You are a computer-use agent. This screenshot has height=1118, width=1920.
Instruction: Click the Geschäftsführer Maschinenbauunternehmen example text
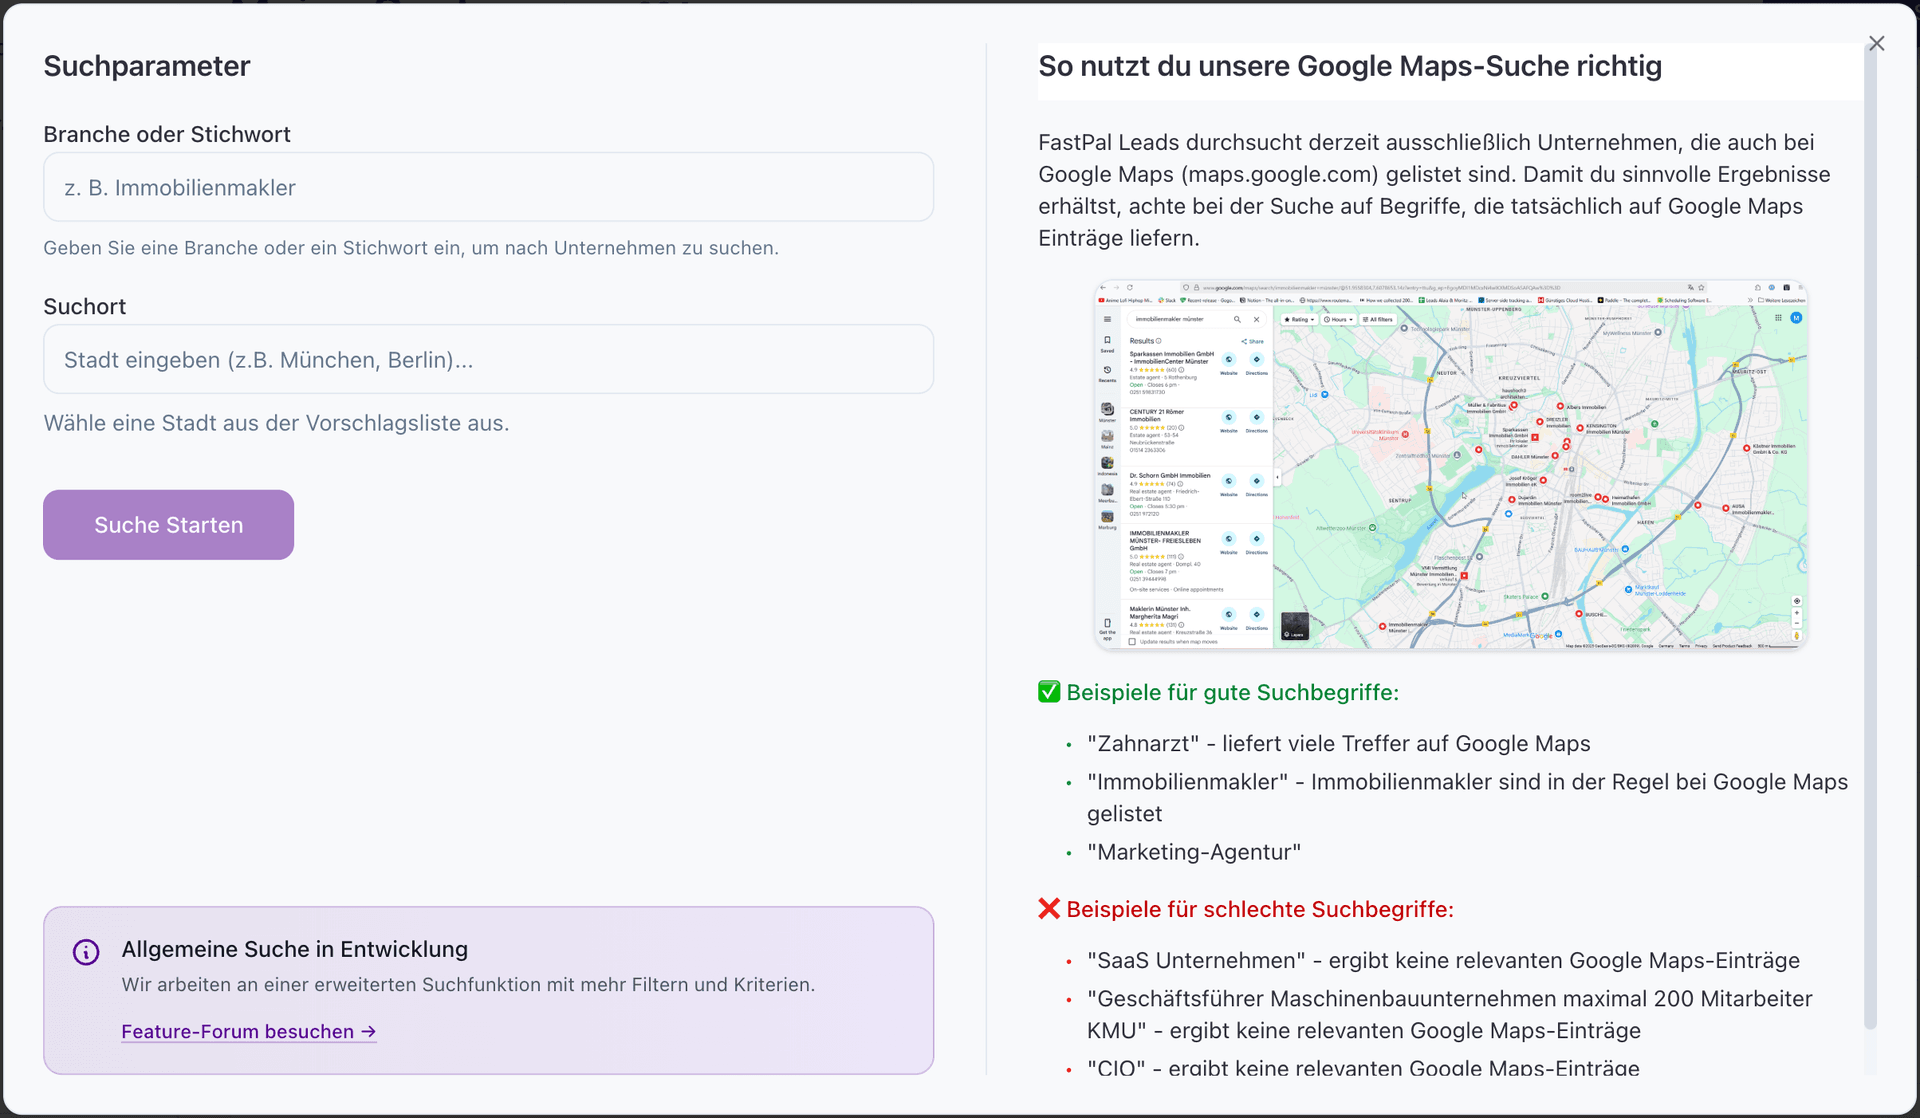1449,999
